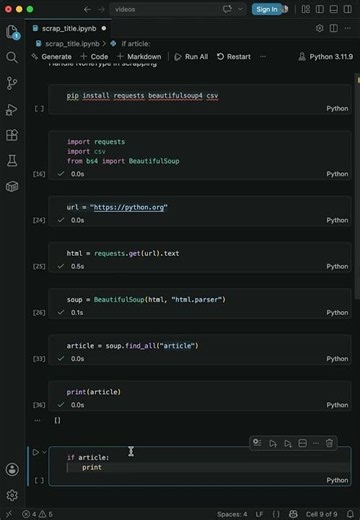The image size is (360, 520).
Task: Split the editor to the right
Action: pyautogui.click(x=333, y=28)
